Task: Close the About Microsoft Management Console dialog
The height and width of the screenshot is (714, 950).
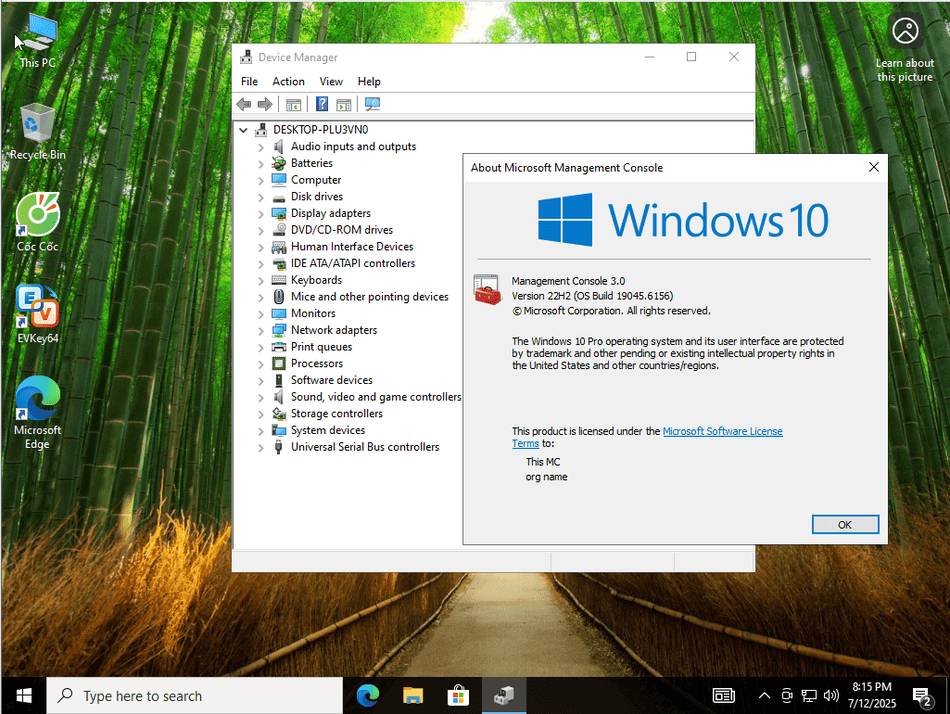Action: point(874,167)
